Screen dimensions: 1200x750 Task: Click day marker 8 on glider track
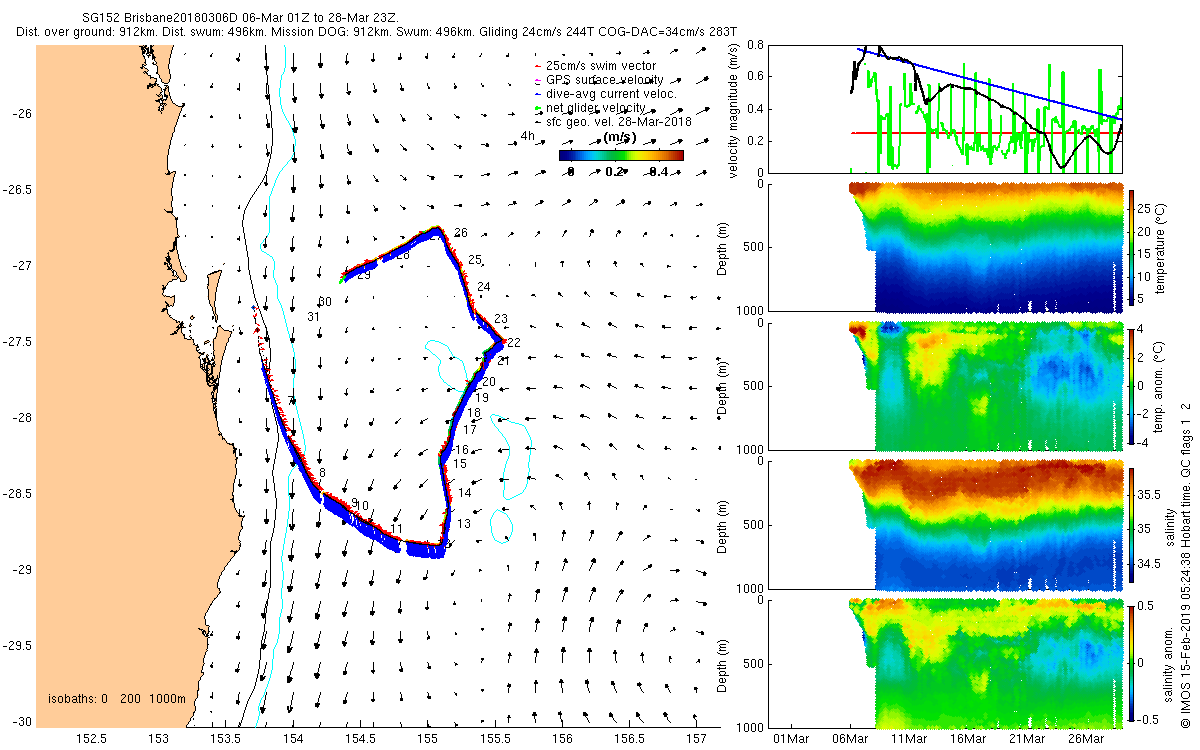coord(322,473)
